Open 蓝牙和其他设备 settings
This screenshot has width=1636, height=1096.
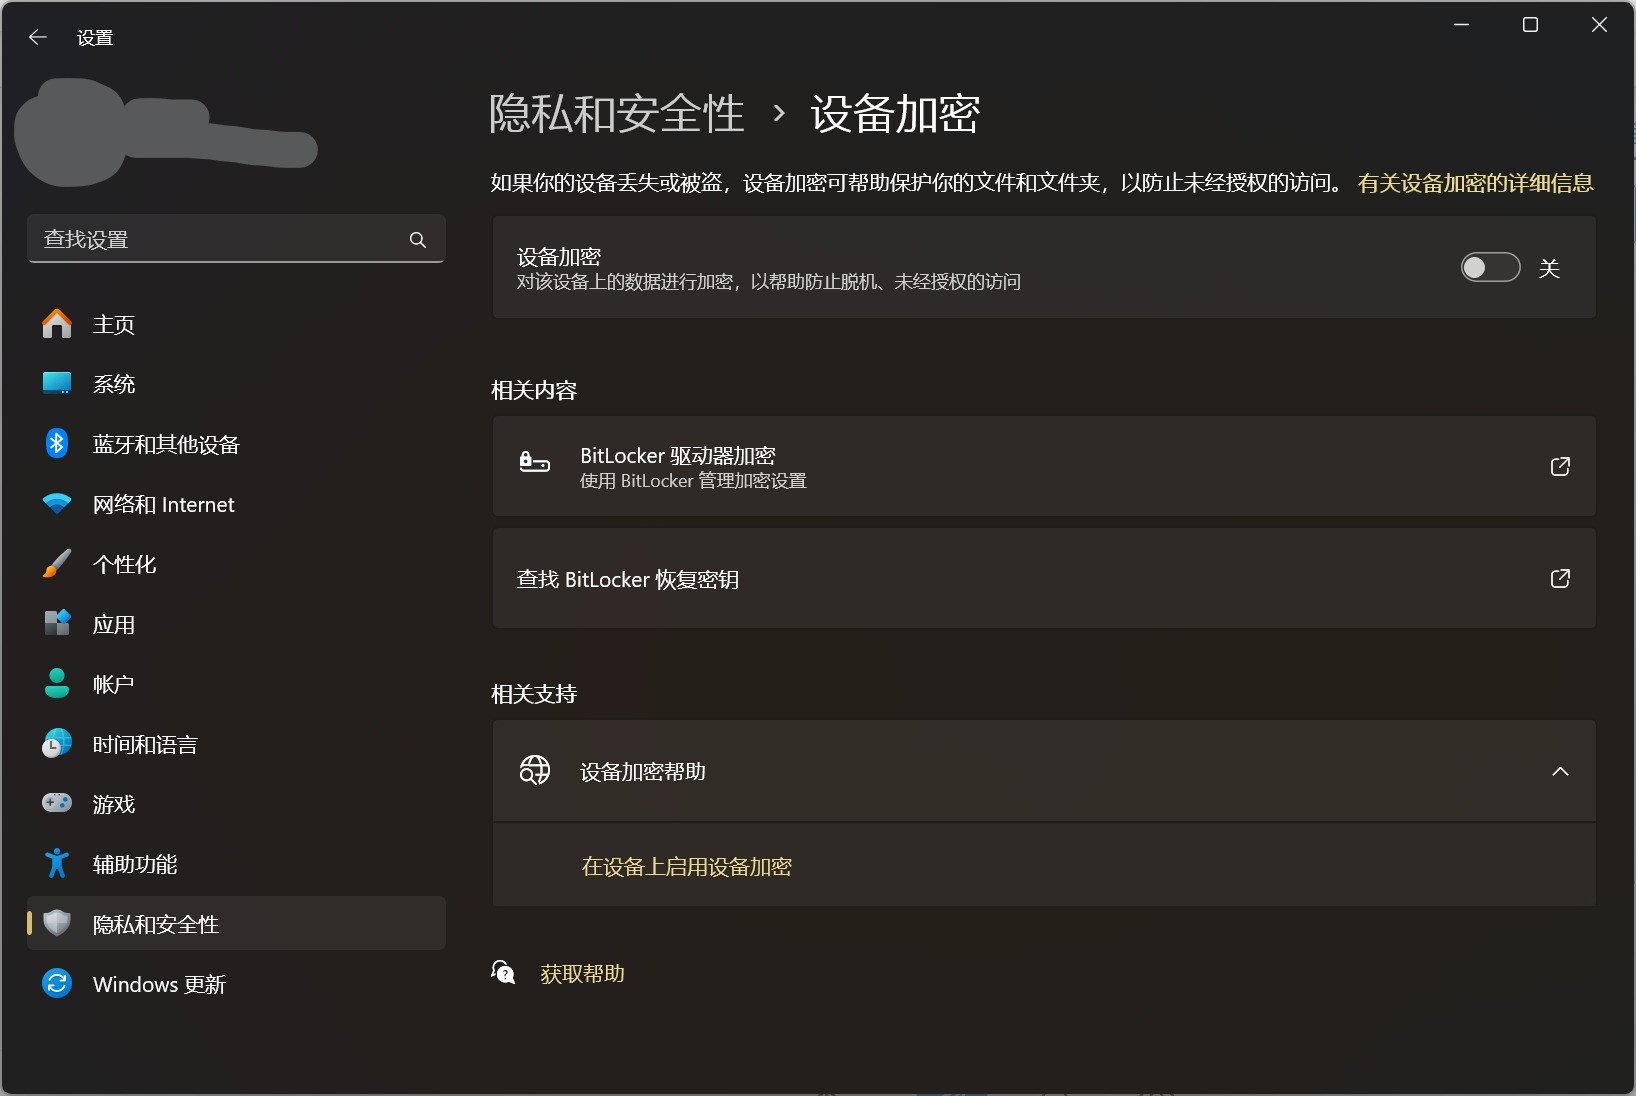point(165,444)
